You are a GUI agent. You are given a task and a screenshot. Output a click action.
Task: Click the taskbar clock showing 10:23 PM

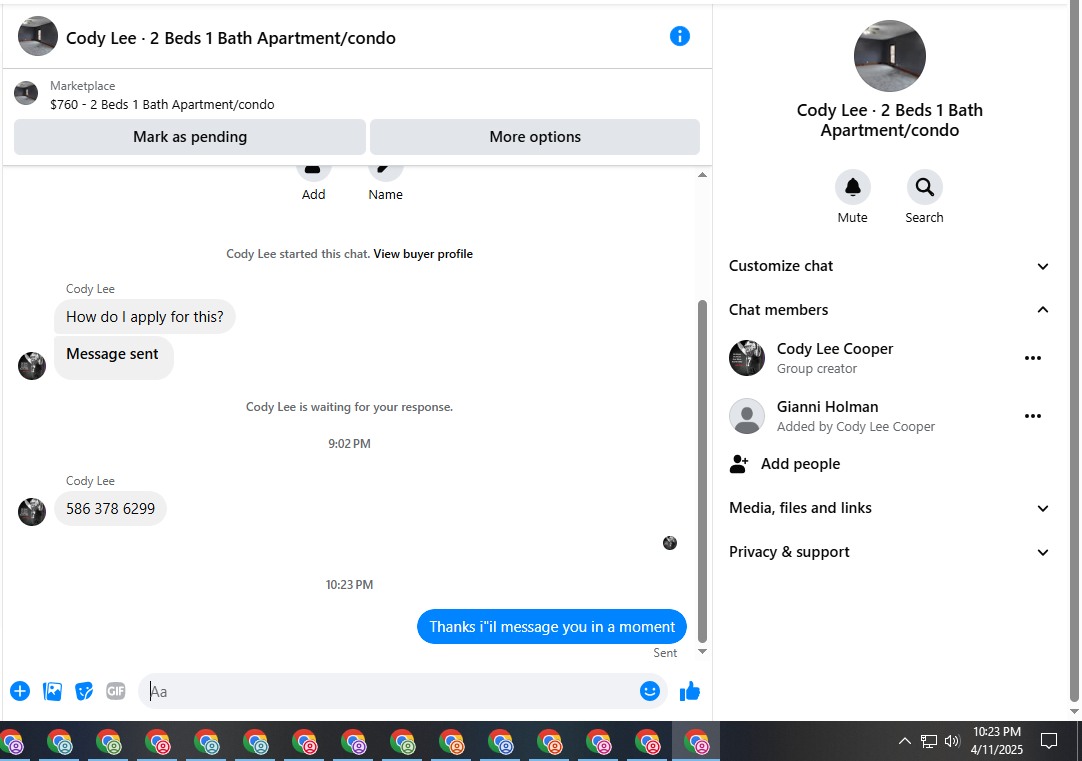[x=996, y=741]
